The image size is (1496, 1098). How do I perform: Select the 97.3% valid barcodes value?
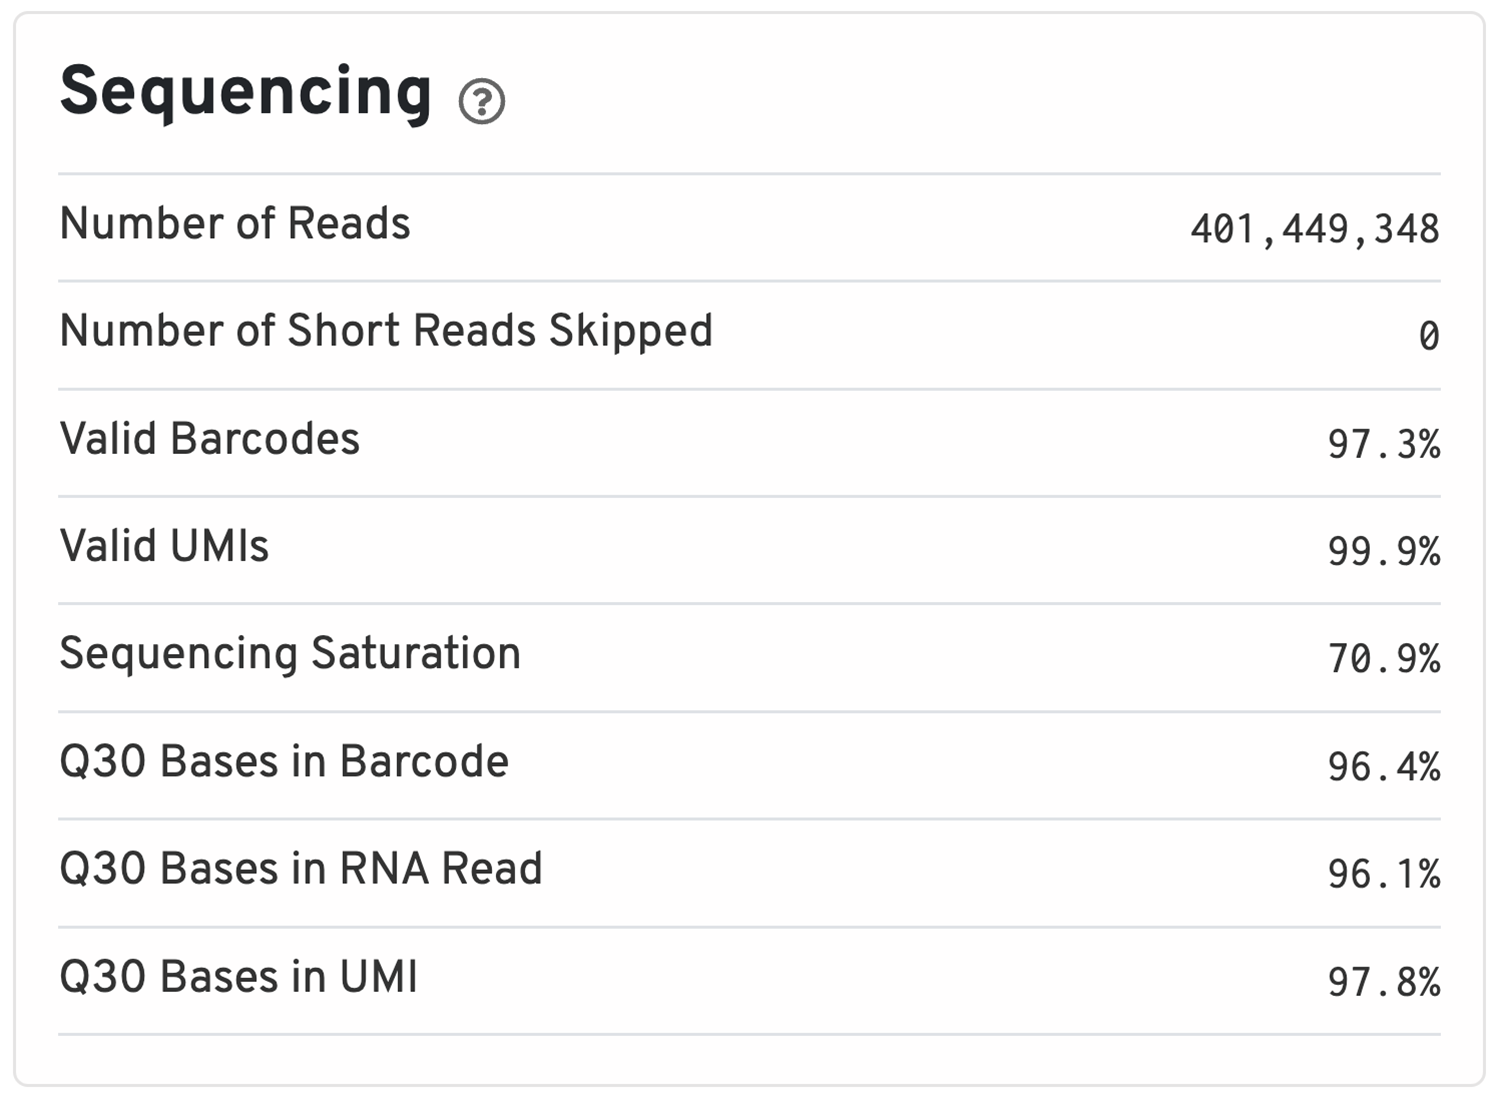[x=1383, y=445]
